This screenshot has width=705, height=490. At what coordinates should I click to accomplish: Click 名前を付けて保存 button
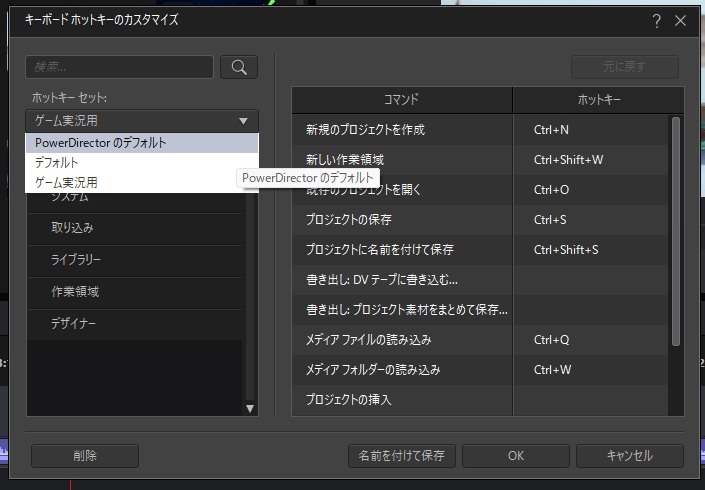click(402, 456)
